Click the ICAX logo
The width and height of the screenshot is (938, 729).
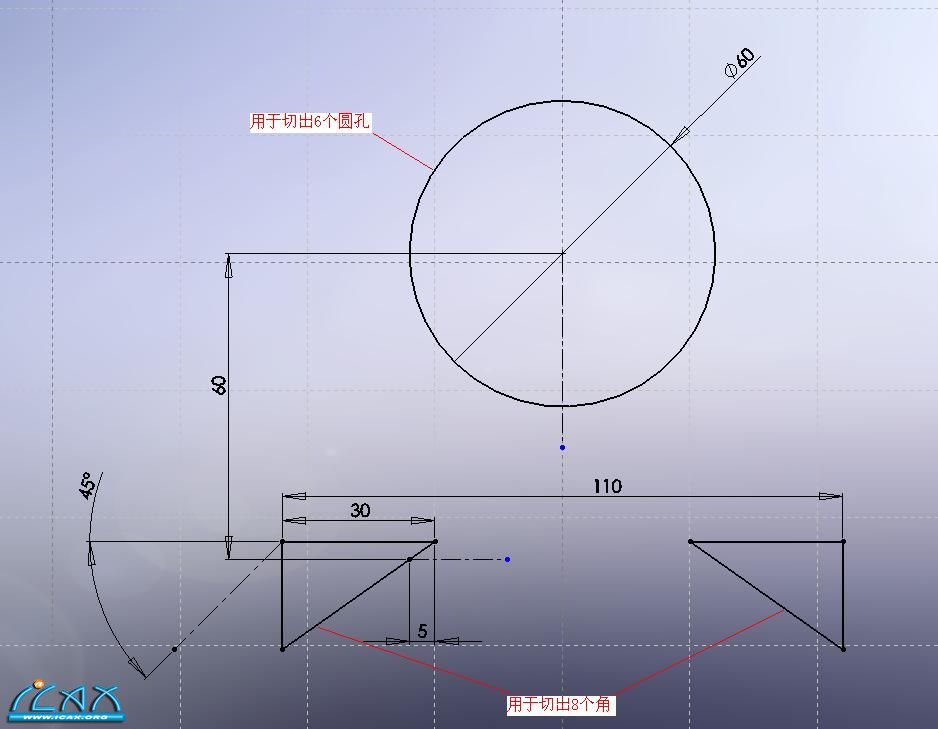coord(66,701)
